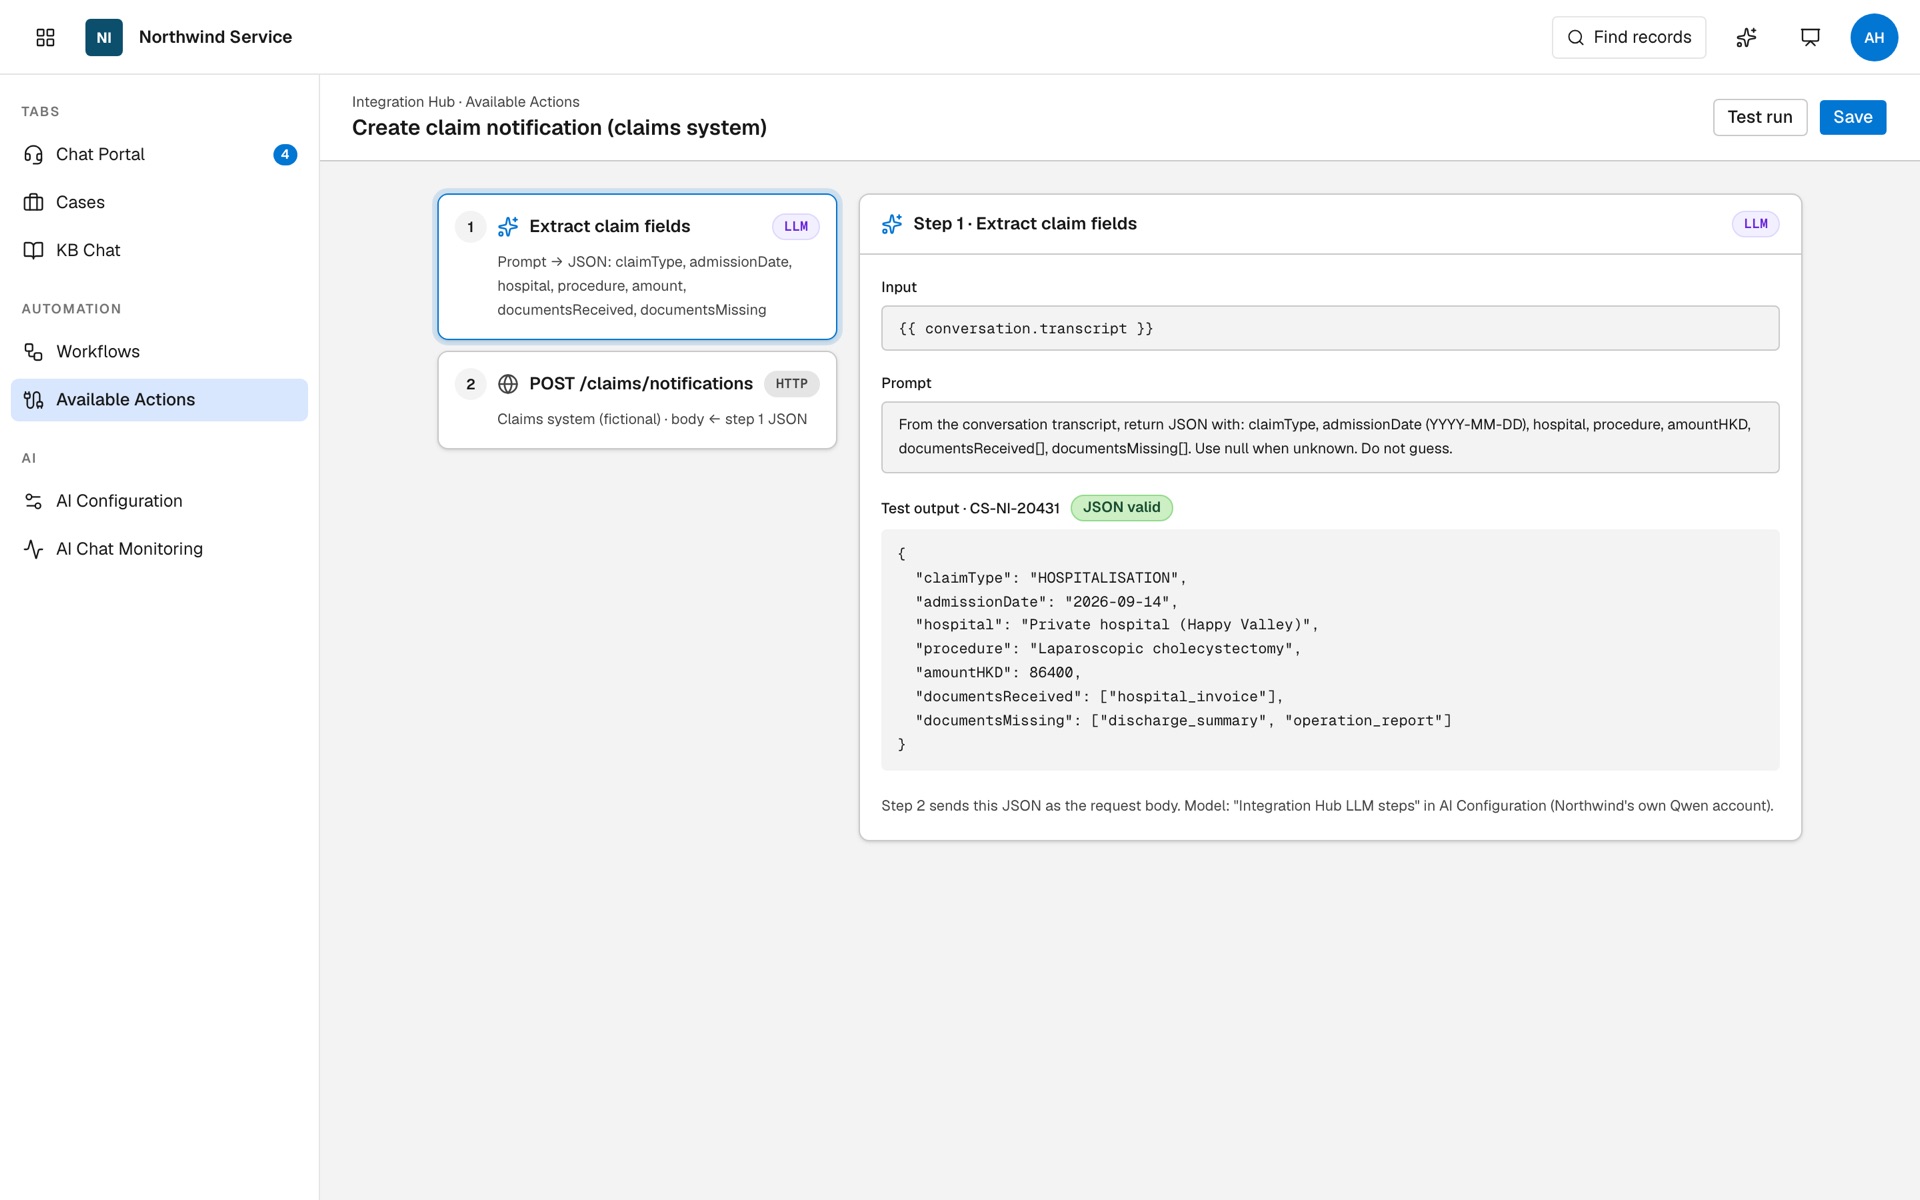This screenshot has height=1200, width=1920.
Task: Click the page title Create claim notification
Action: tap(559, 128)
